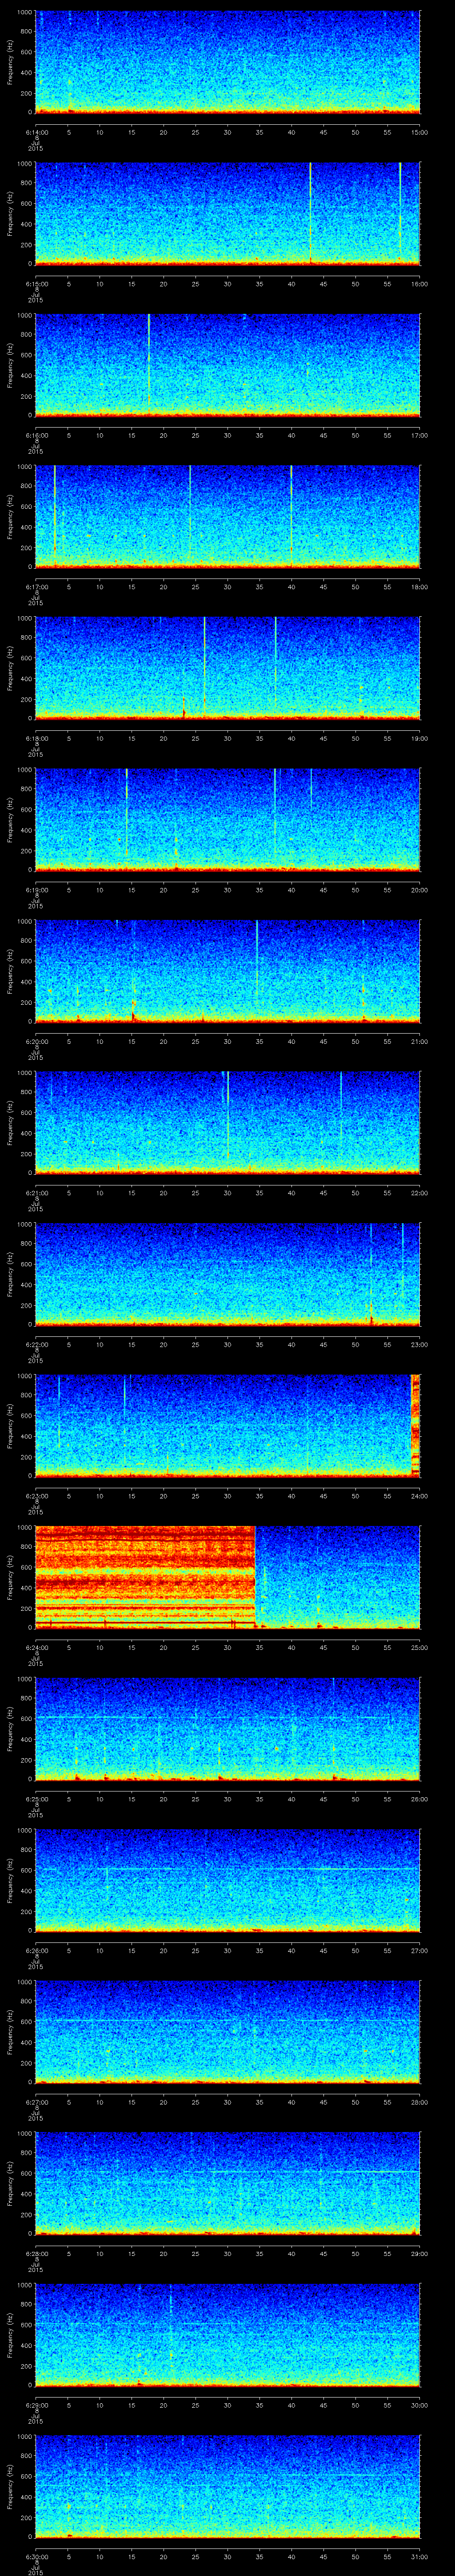Image resolution: width=455 pixels, height=2576 pixels.
Task: Click the spectrogram panel starting at 6:23:00
Action: (227, 1425)
